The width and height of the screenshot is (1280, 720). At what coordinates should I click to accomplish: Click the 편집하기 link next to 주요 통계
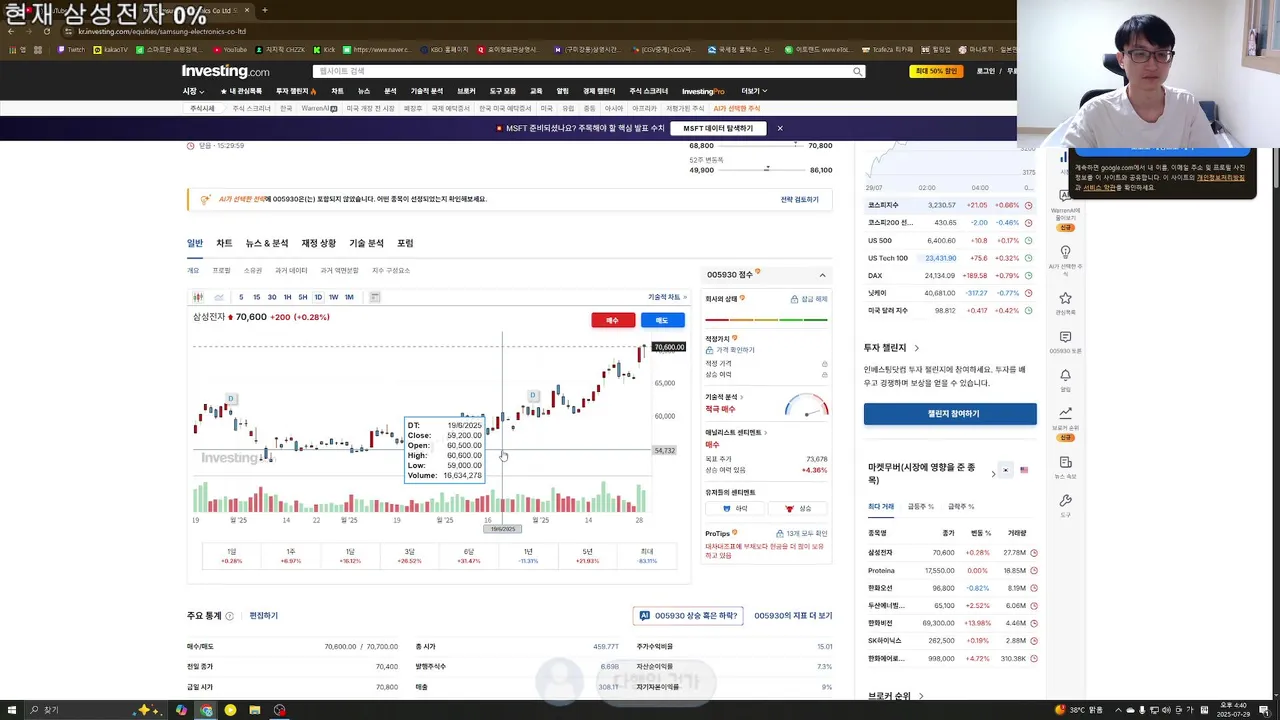coord(263,616)
